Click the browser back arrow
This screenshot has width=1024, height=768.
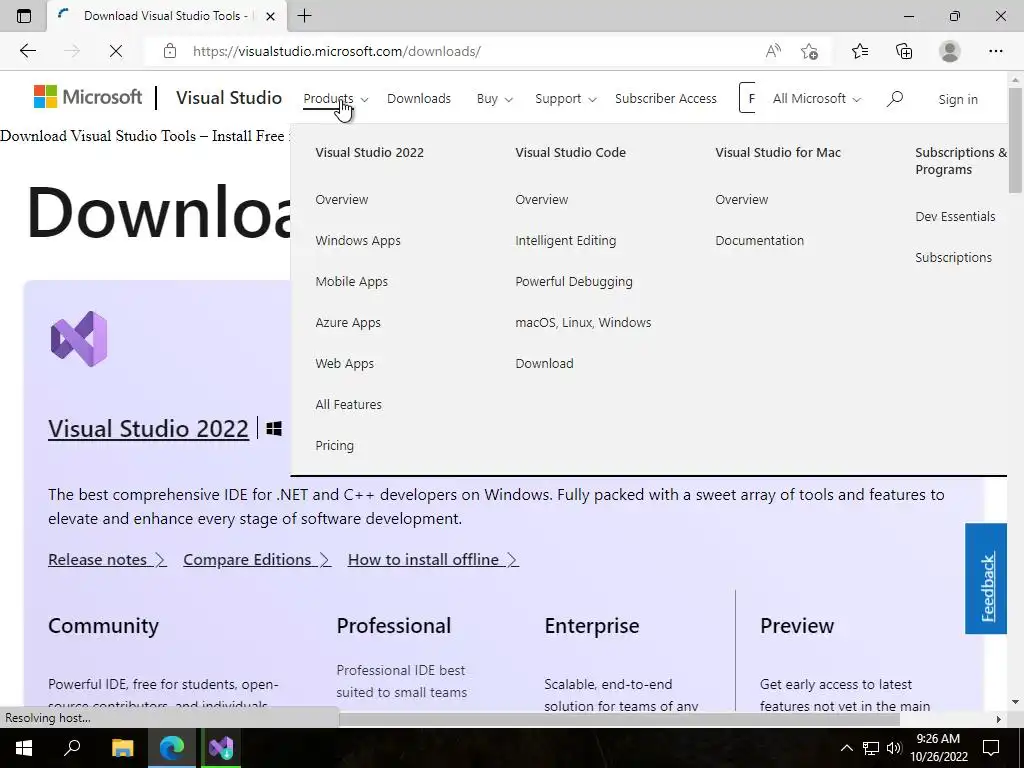27,51
